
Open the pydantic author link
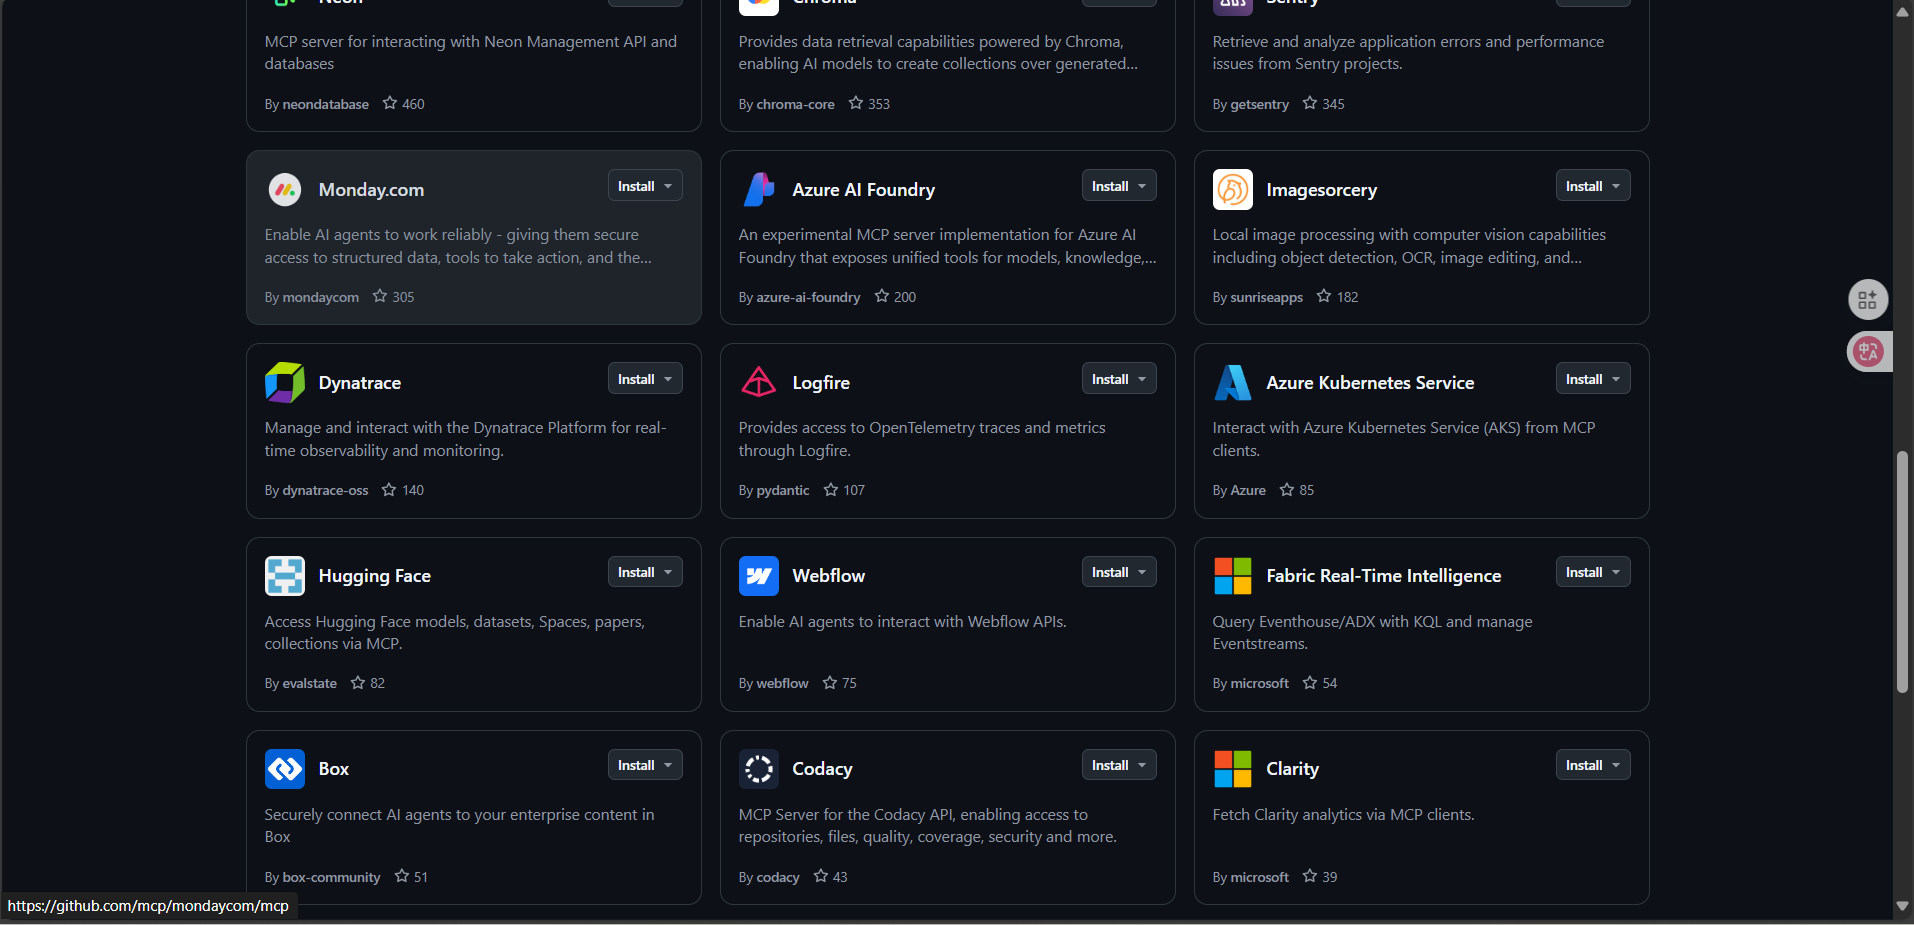783,491
